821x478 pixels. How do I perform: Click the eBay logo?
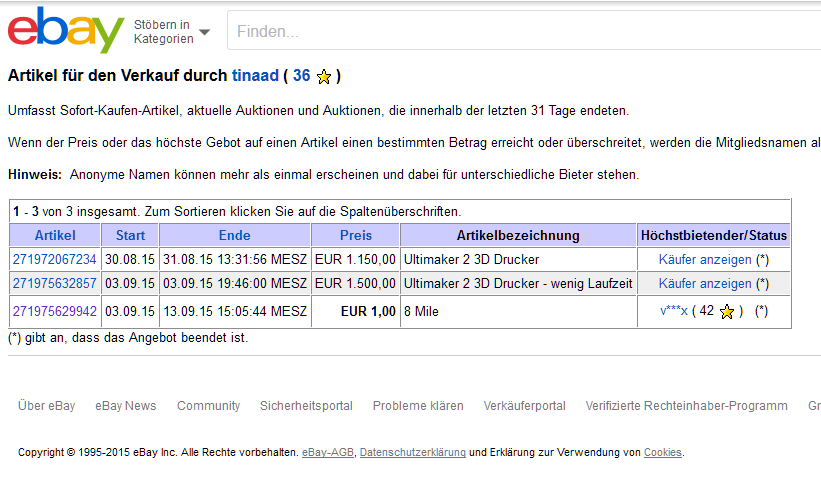tap(66, 30)
